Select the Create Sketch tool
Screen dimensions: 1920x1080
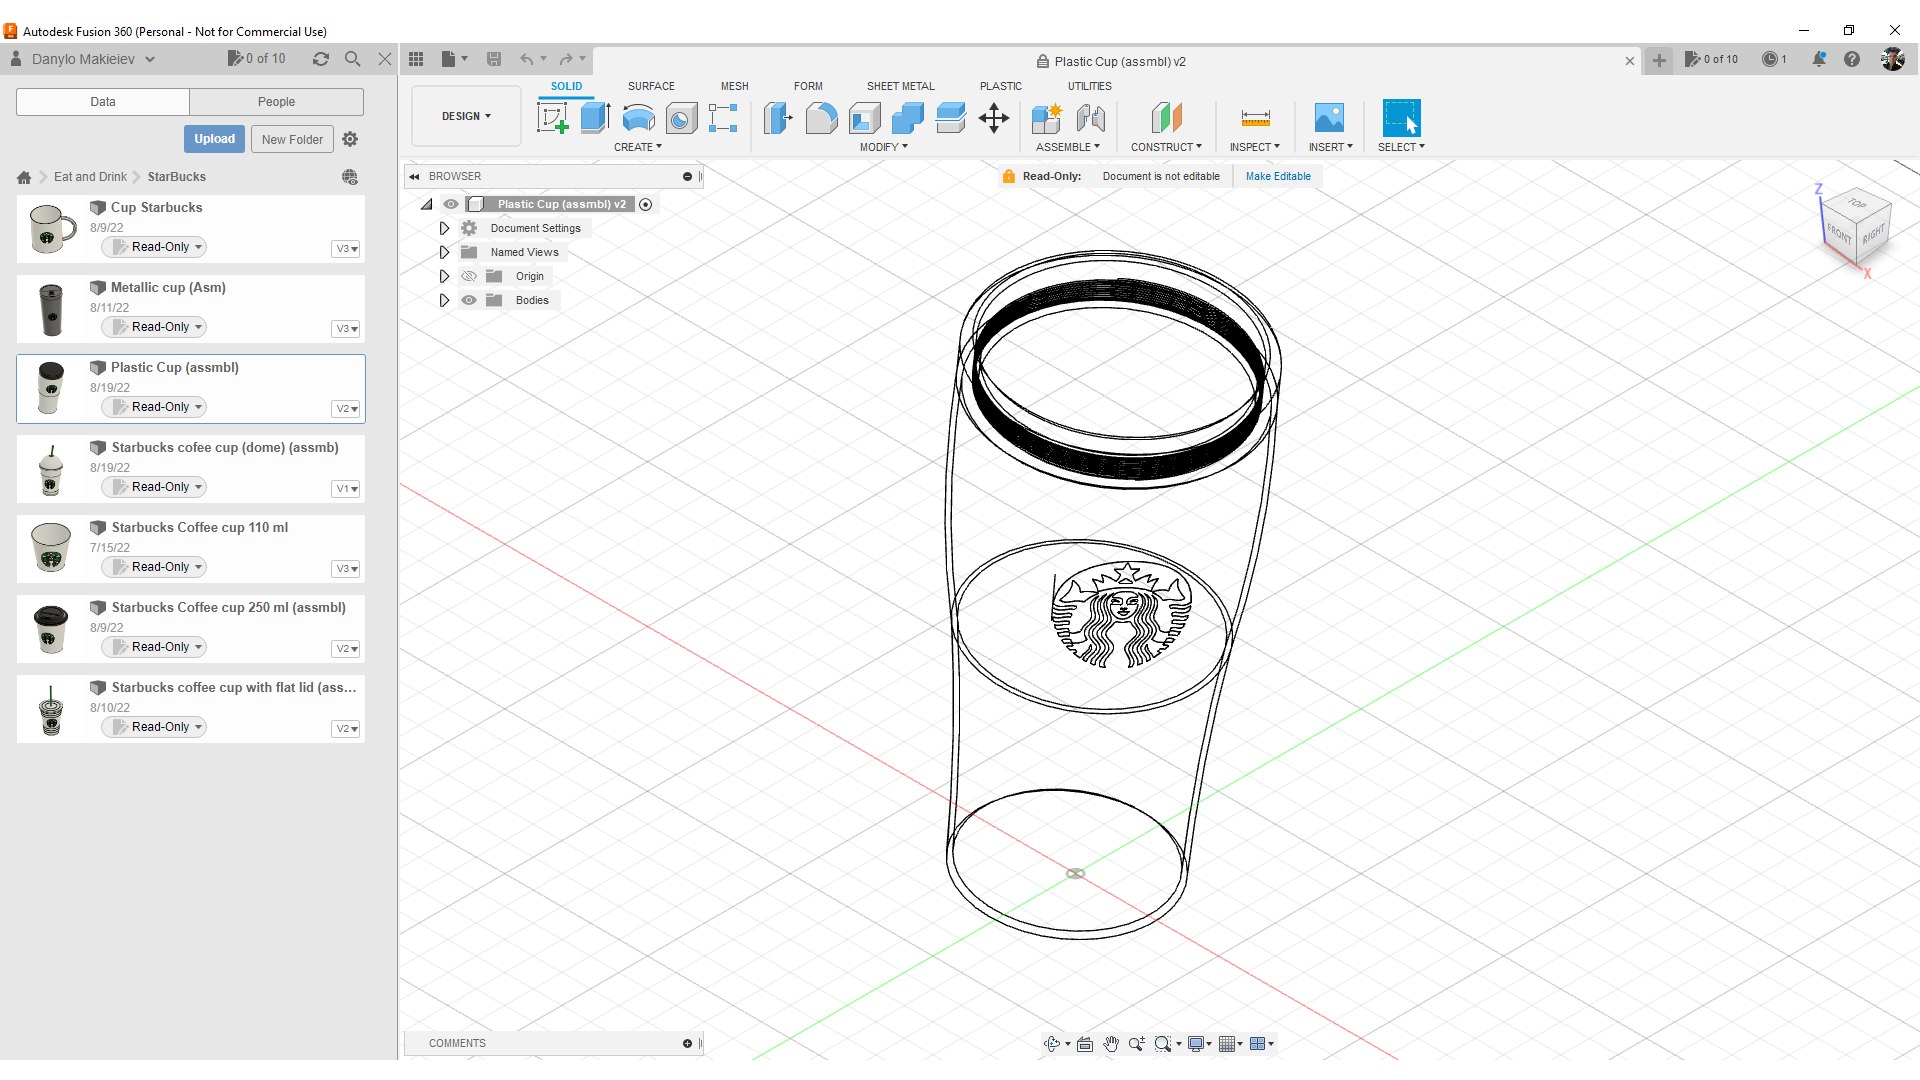[552, 118]
